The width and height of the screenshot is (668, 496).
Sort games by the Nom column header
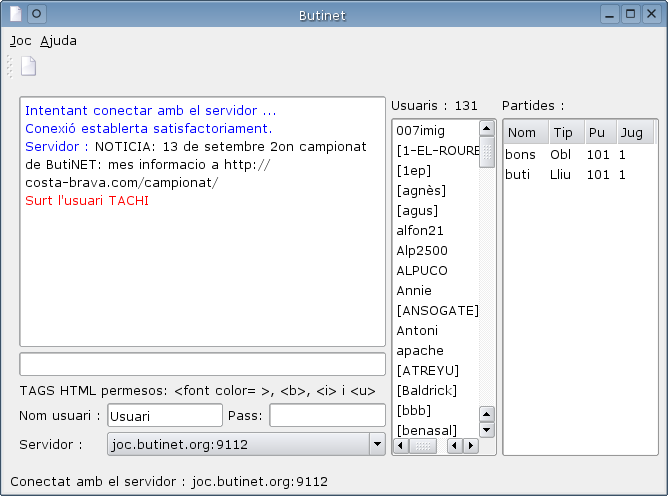526,133
